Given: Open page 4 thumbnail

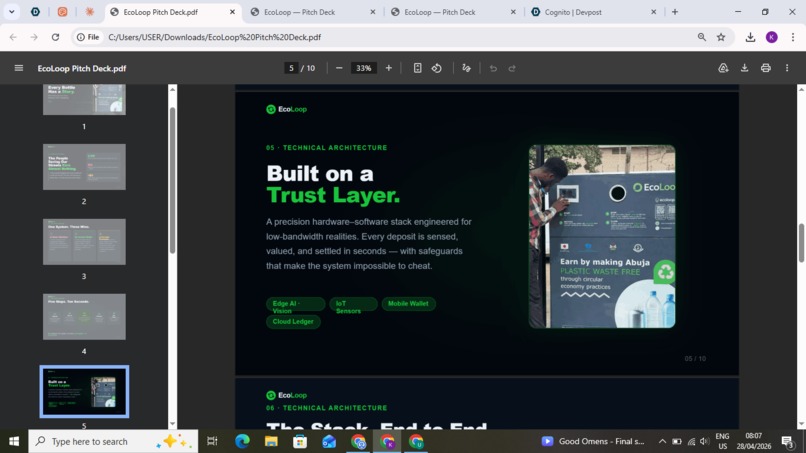Looking at the screenshot, I should (x=84, y=317).
